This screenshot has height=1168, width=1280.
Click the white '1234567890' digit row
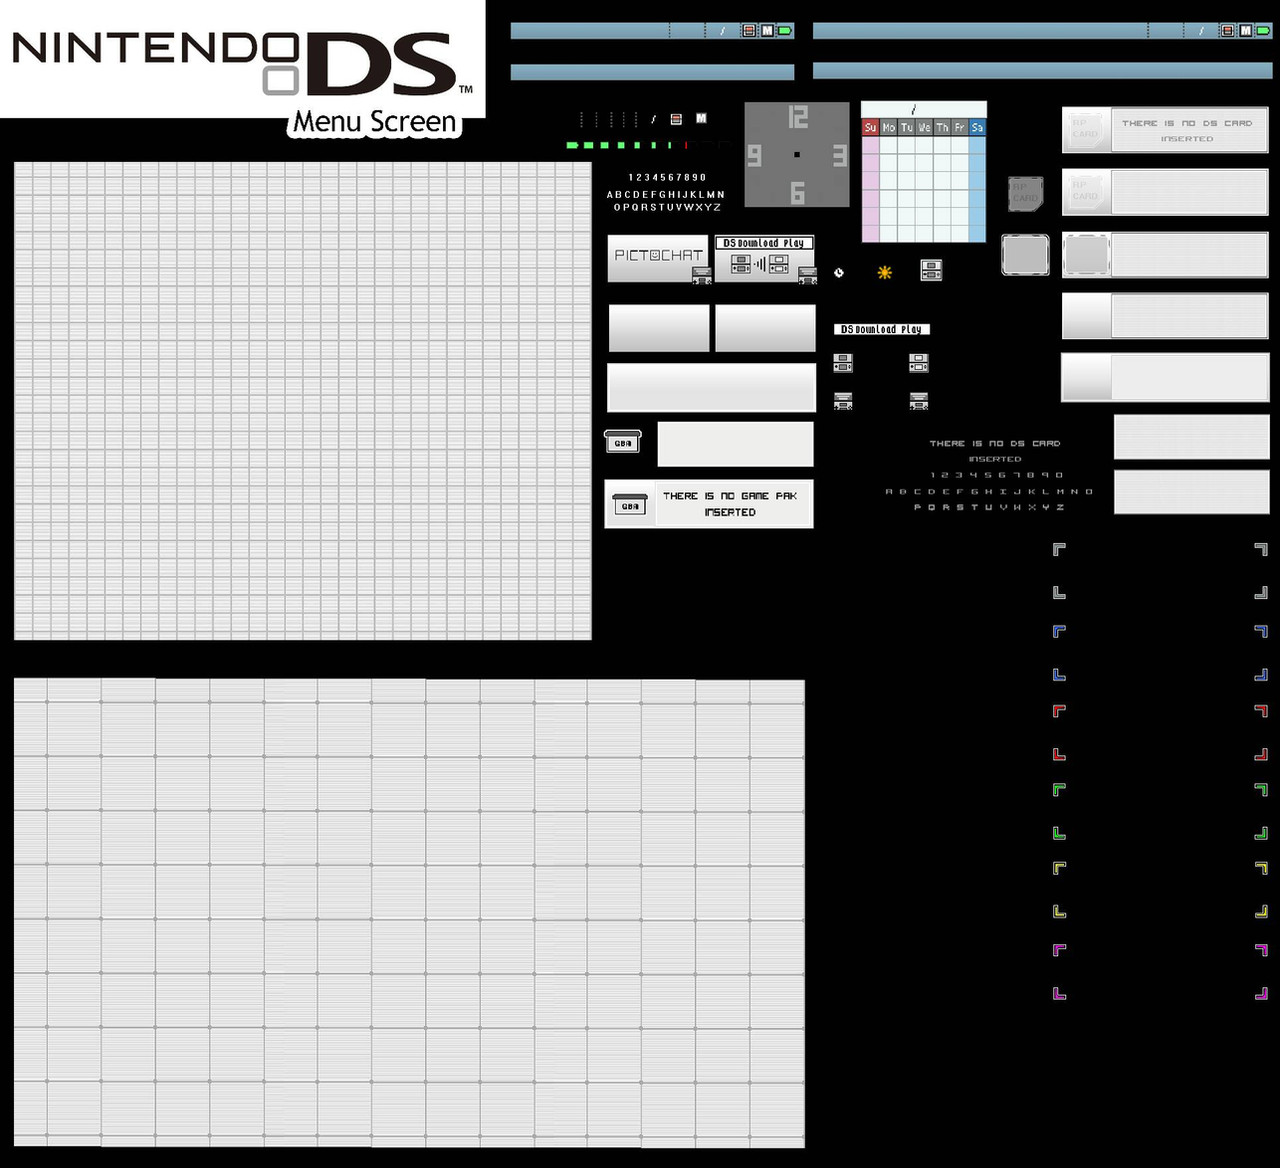tap(667, 177)
